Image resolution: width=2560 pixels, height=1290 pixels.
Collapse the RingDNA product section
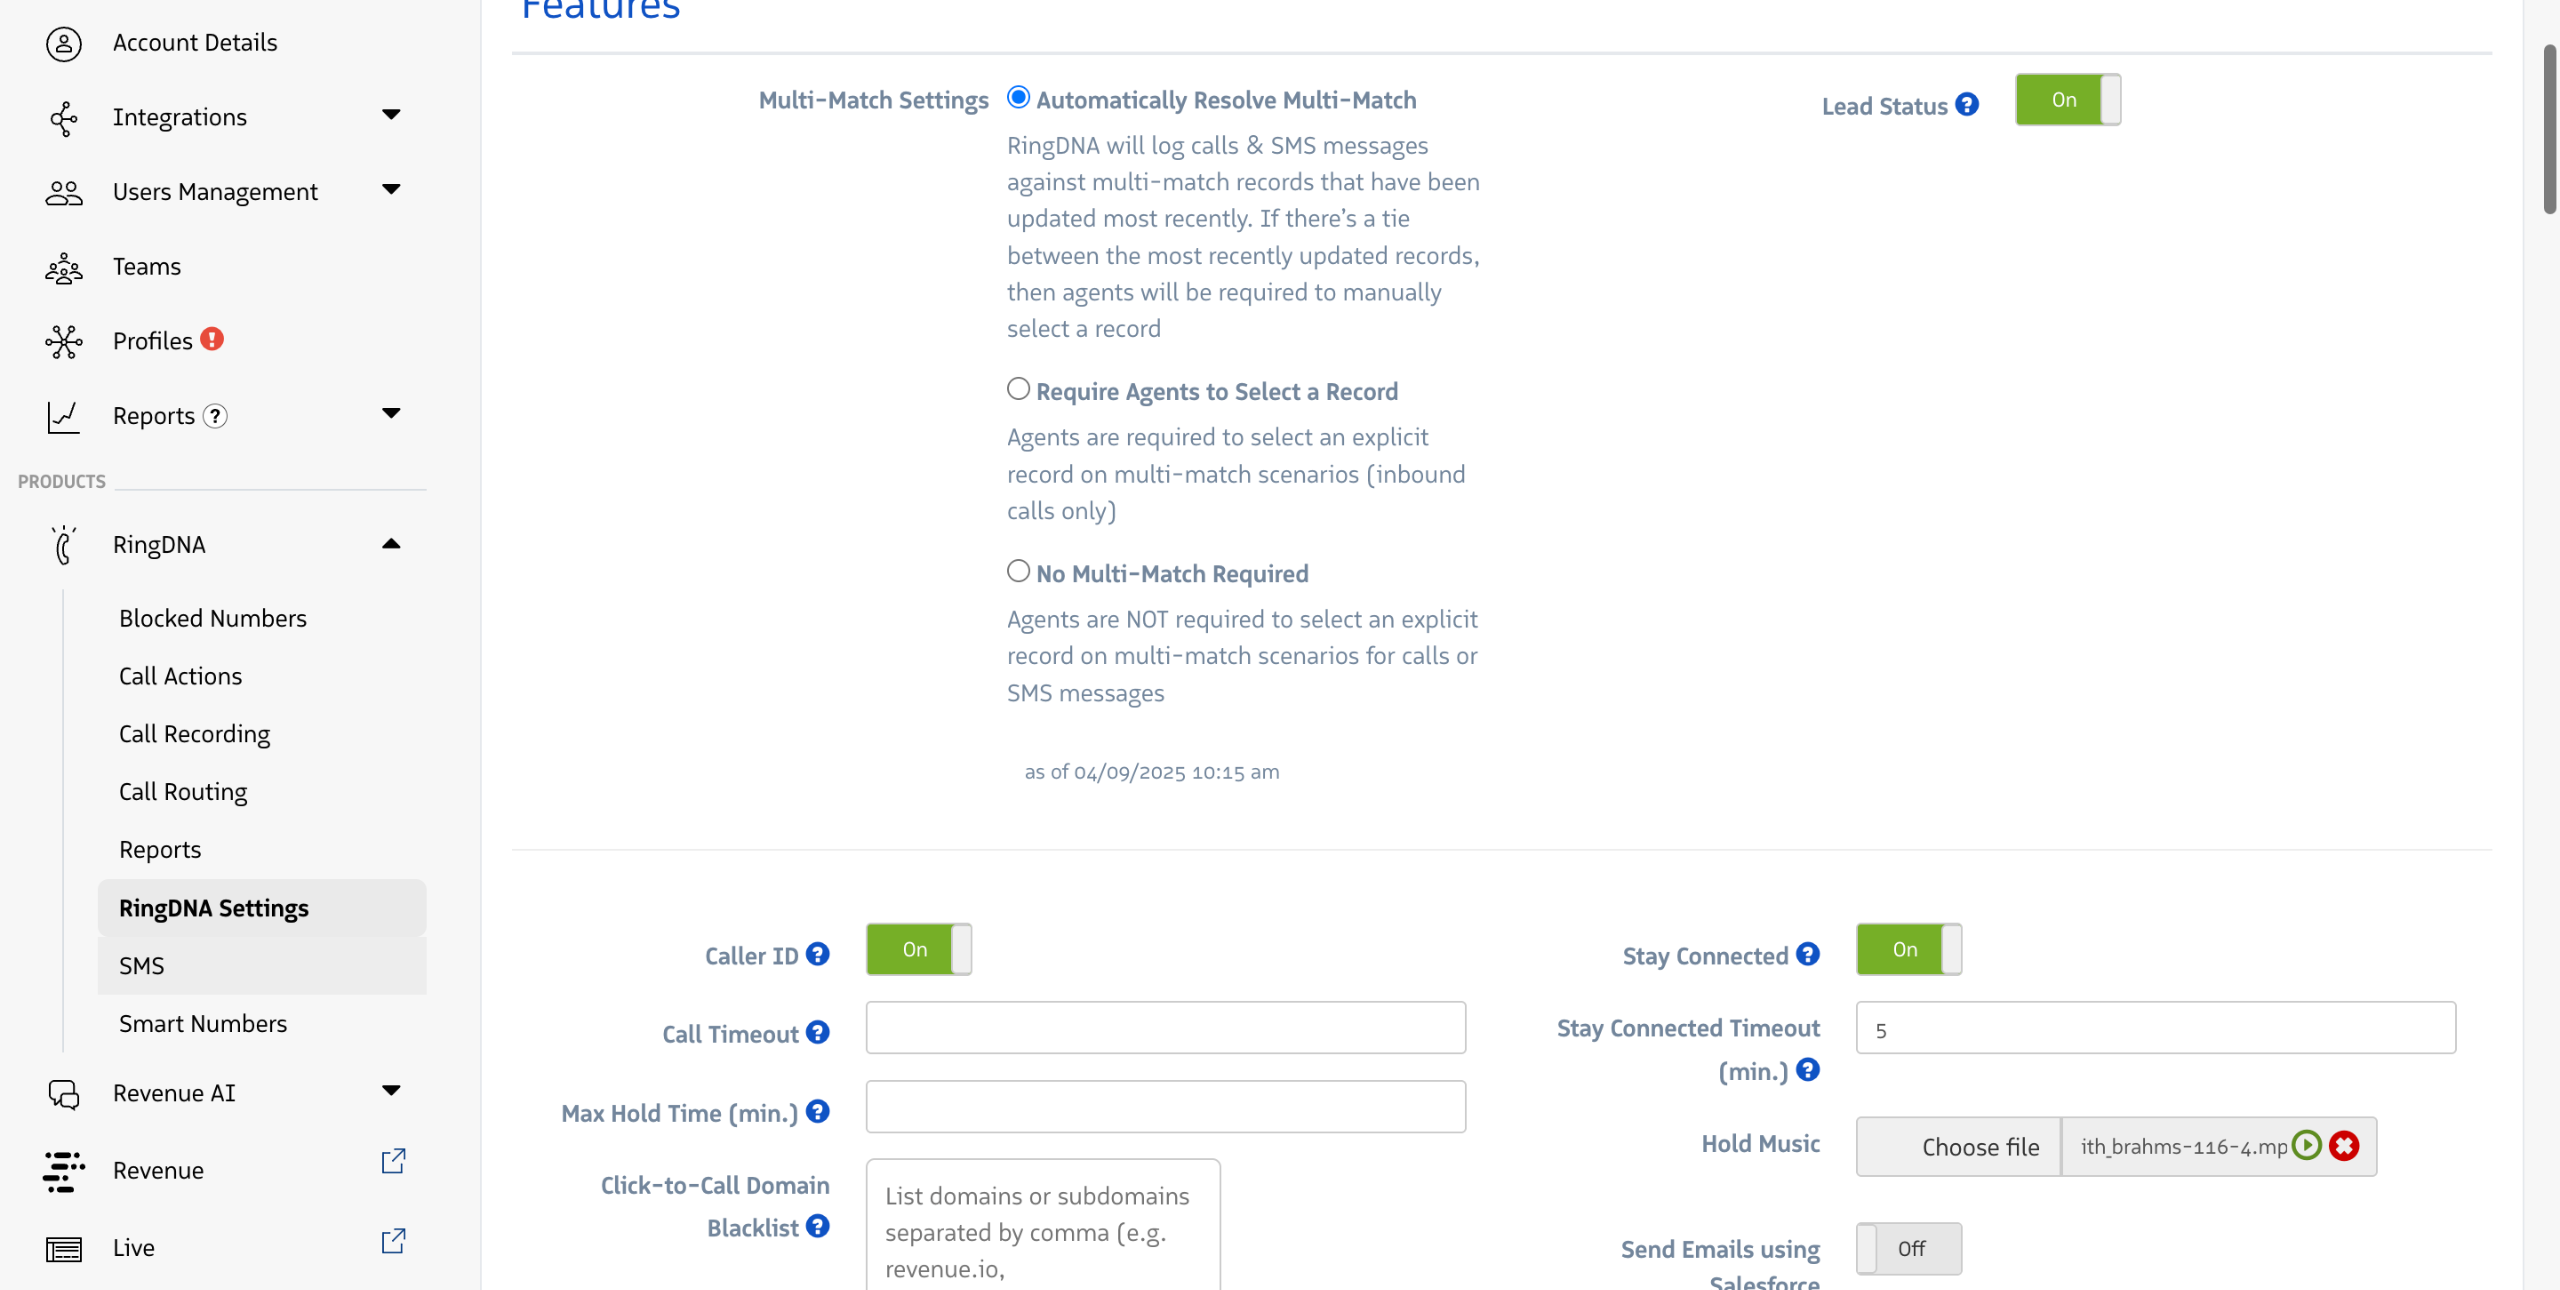(391, 544)
